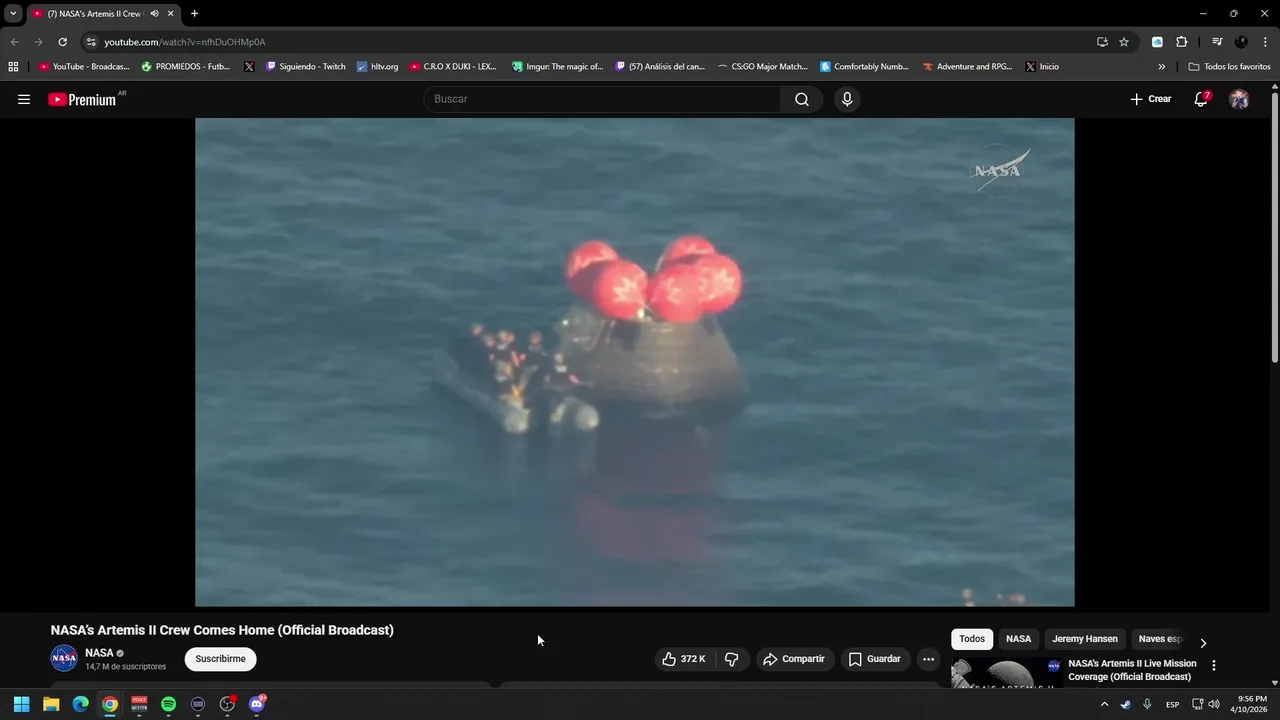The height and width of the screenshot is (720, 1280).
Task: Launch Spotify from taskbar
Action: 168,704
